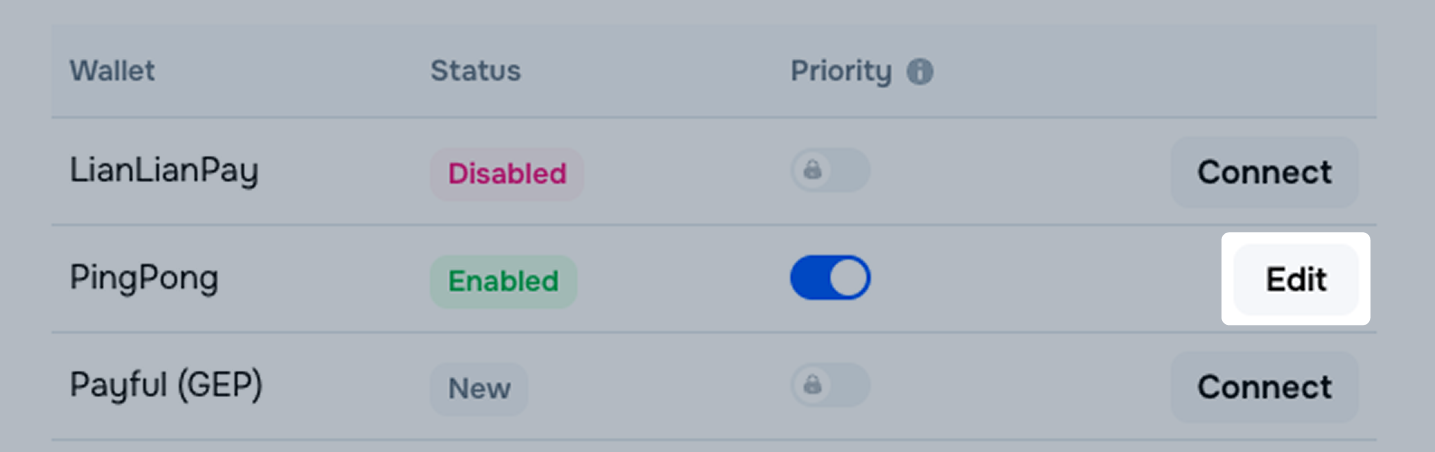Connect the Payful (GEP) wallet
The image size is (1435, 452).
coord(1264,387)
